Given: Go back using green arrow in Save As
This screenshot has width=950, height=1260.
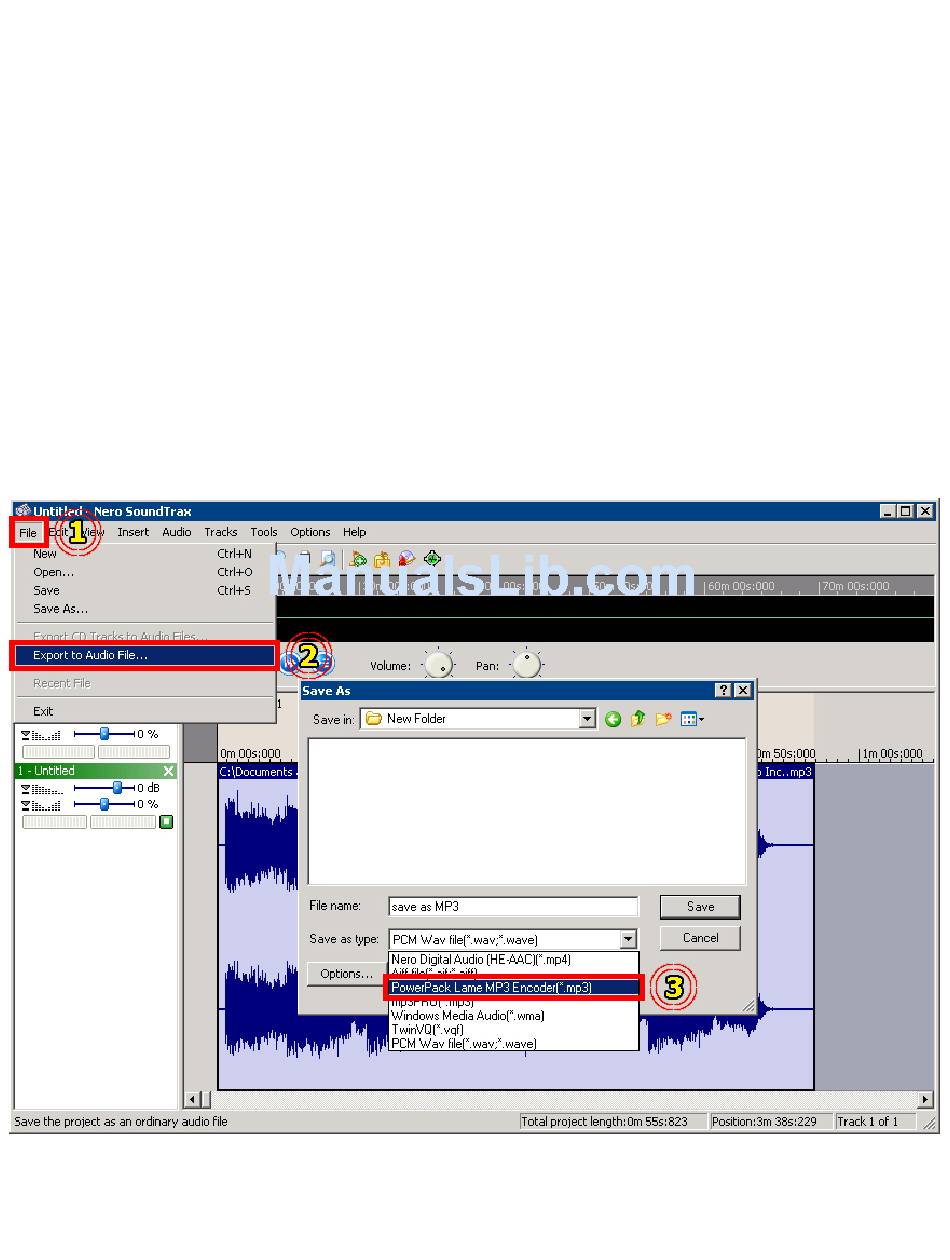Looking at the screenshot, I should [x=613, y=719].
